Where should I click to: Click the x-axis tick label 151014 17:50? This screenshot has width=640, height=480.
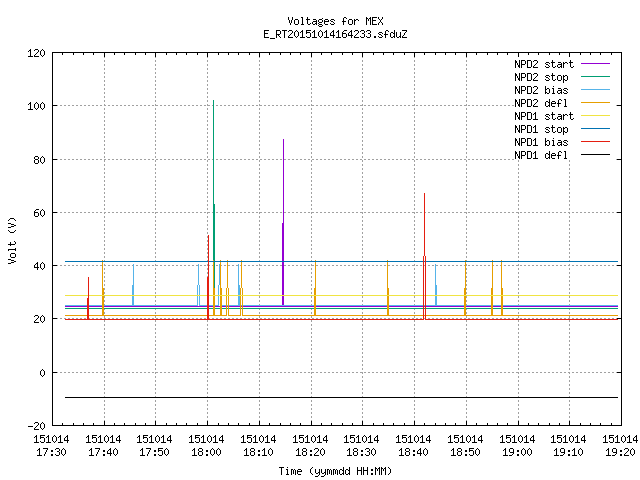[x=154, y=446]
